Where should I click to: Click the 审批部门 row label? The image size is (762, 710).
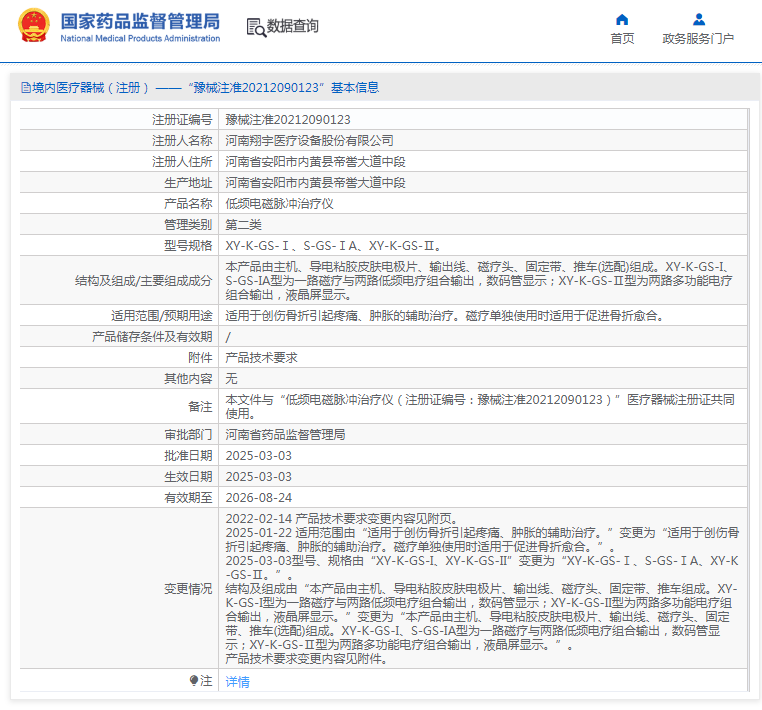coord(188,434)
